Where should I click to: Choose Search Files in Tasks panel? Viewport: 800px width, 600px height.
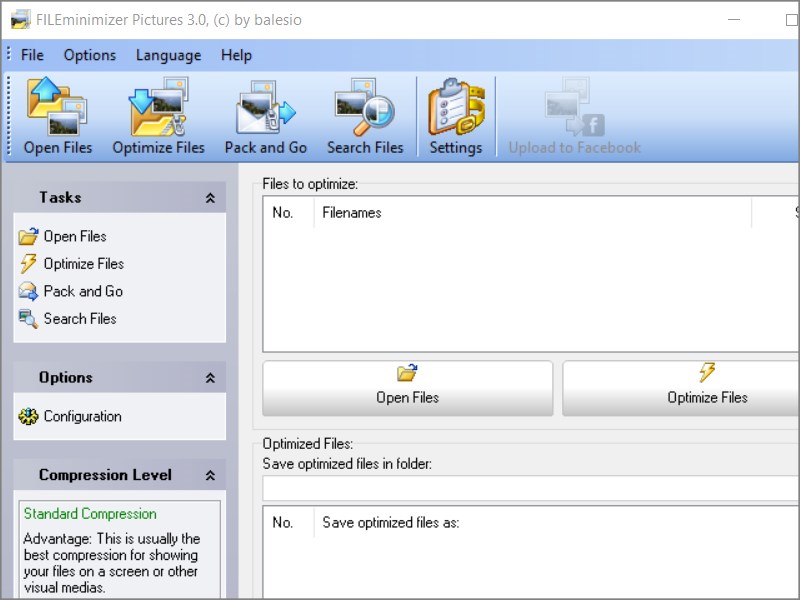67,319
